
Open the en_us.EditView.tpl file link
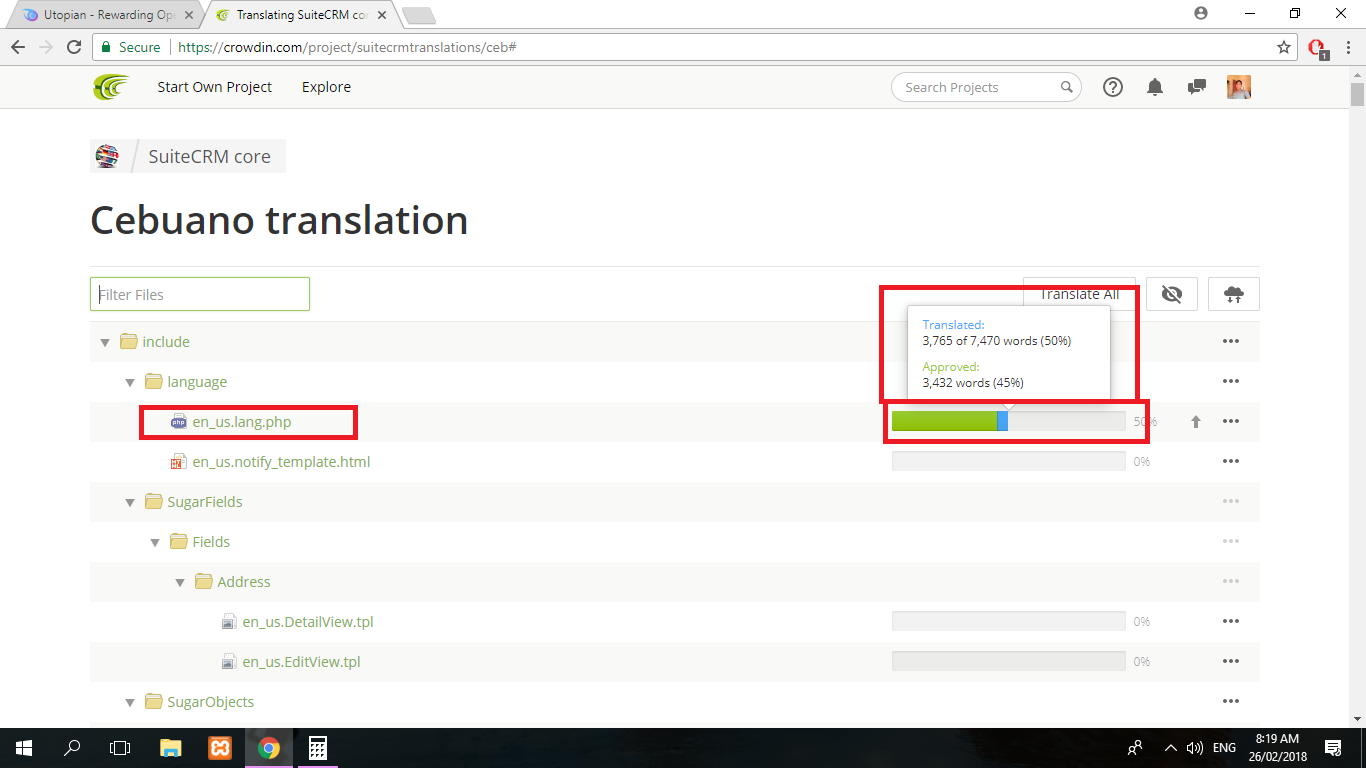coord(301,662)
